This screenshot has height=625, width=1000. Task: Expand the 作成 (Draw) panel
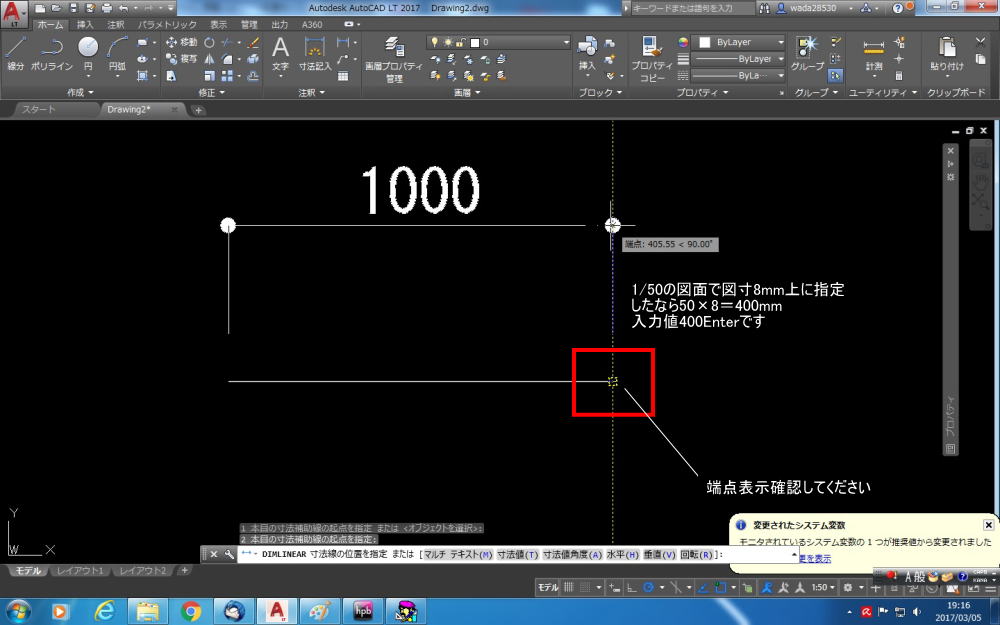pyautogui.click(x=80, y=92)
